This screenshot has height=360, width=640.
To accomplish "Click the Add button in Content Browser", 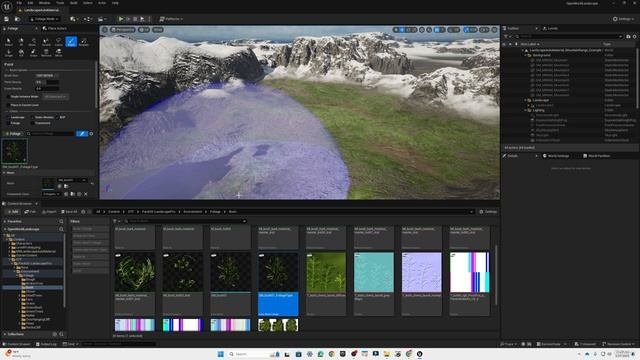I will click(13, 212).
